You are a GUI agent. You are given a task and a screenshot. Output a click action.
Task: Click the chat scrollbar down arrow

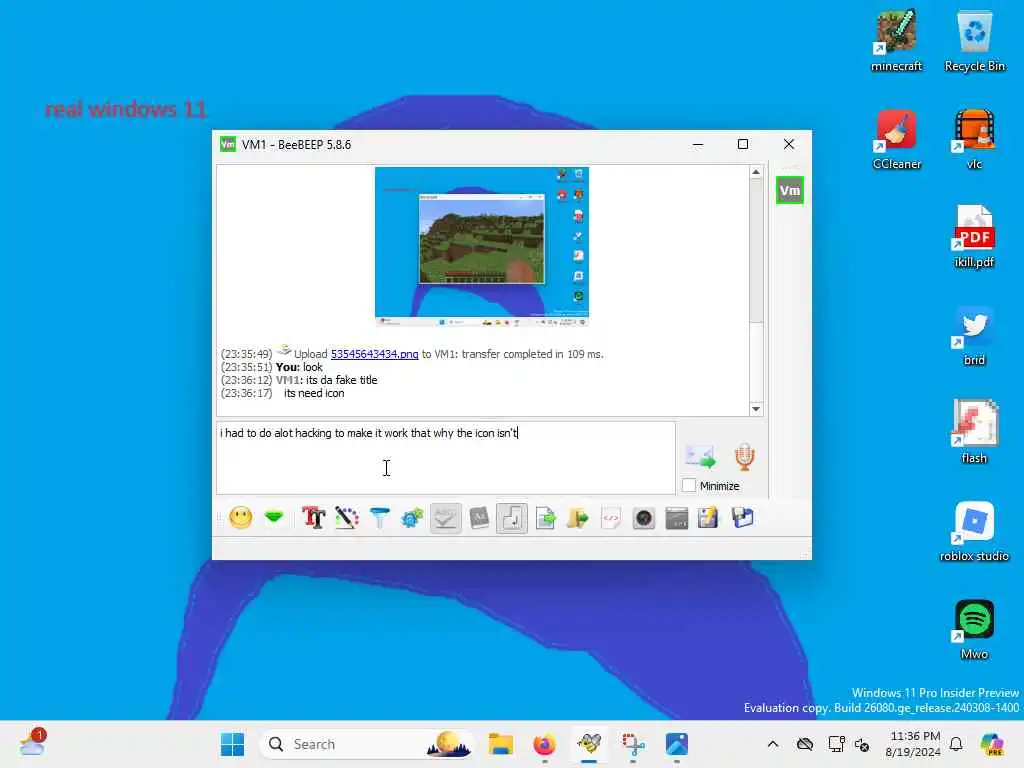(x=756, y=409)
